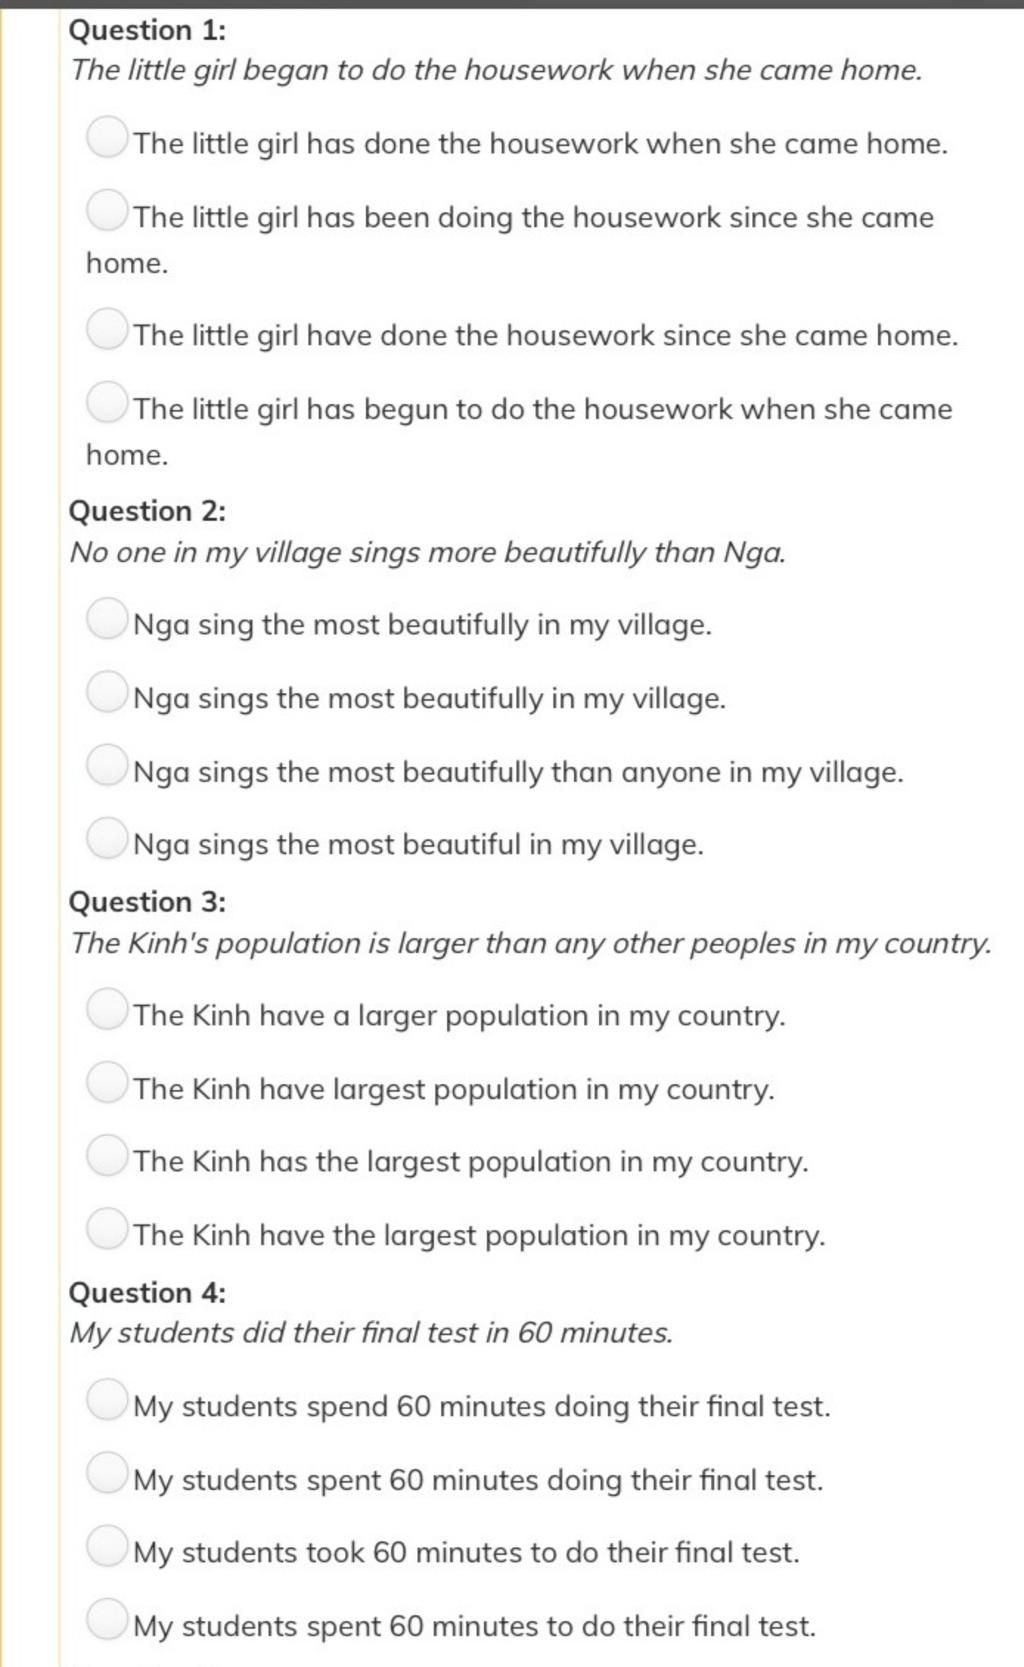Click the Question 4 prompt about final test

[371, 1333]
